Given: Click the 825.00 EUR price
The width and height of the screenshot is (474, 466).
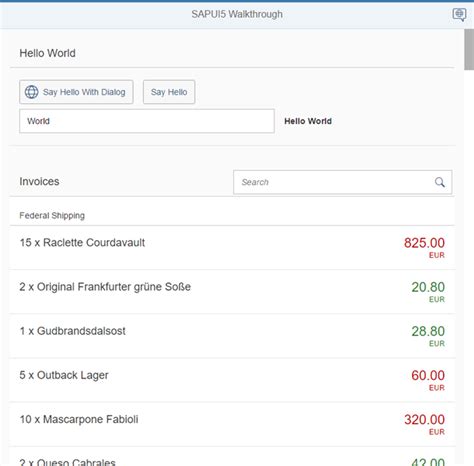Looking at the screenshot, I should click(424, 248).
